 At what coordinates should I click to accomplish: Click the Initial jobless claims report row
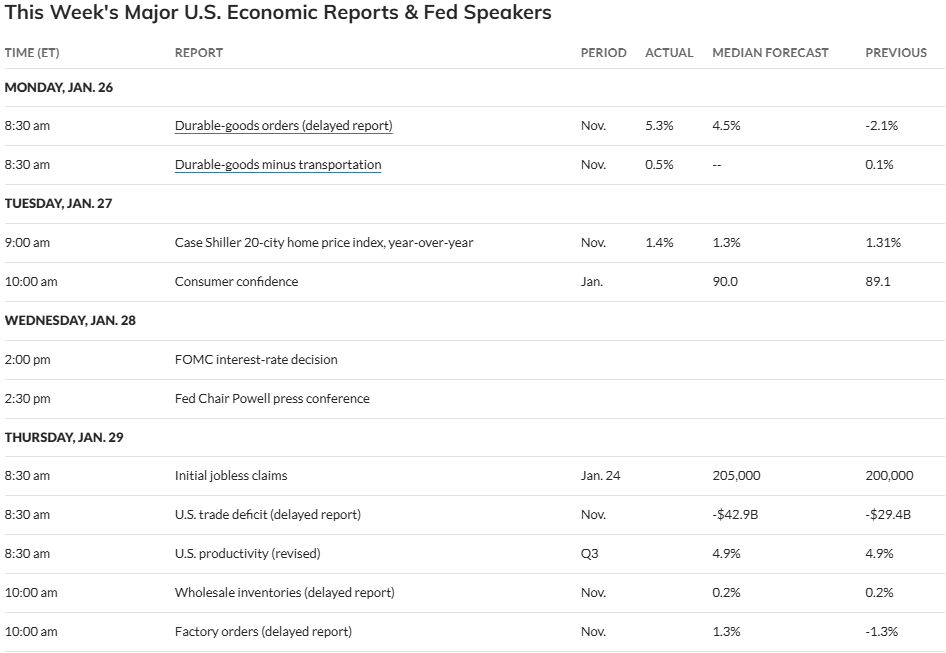click(231, 476)
